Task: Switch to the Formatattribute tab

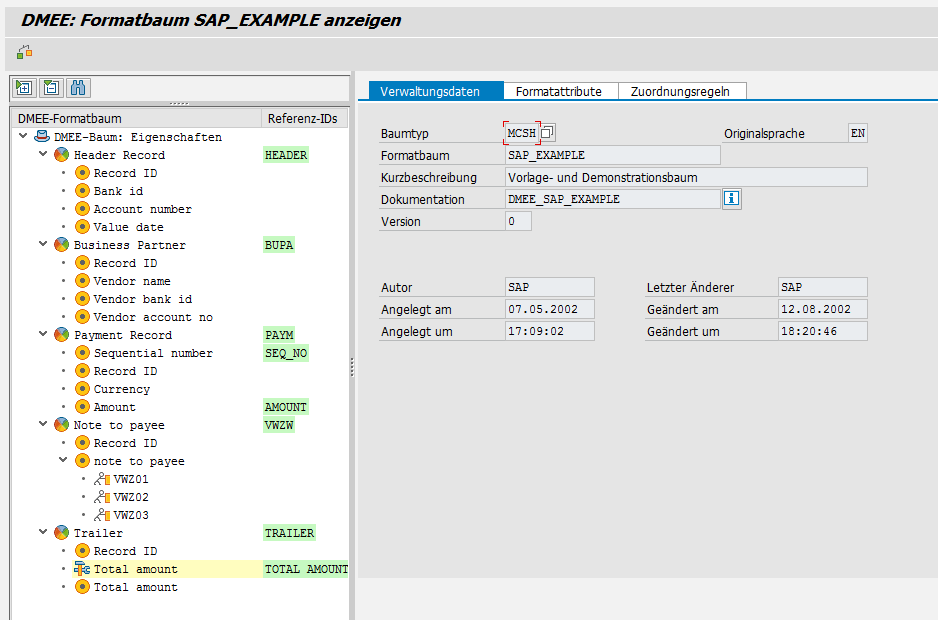Action: 558,91
